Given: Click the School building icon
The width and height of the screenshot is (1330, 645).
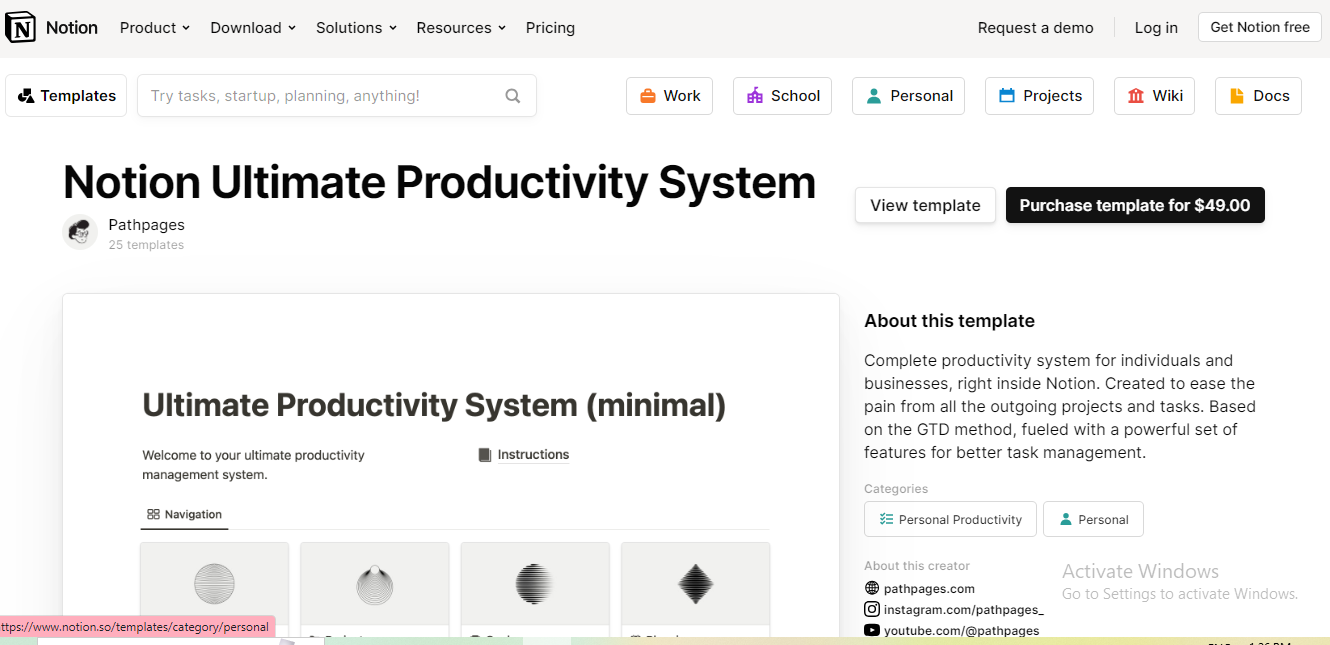Looking at the screenshot, I should (755, 96).
